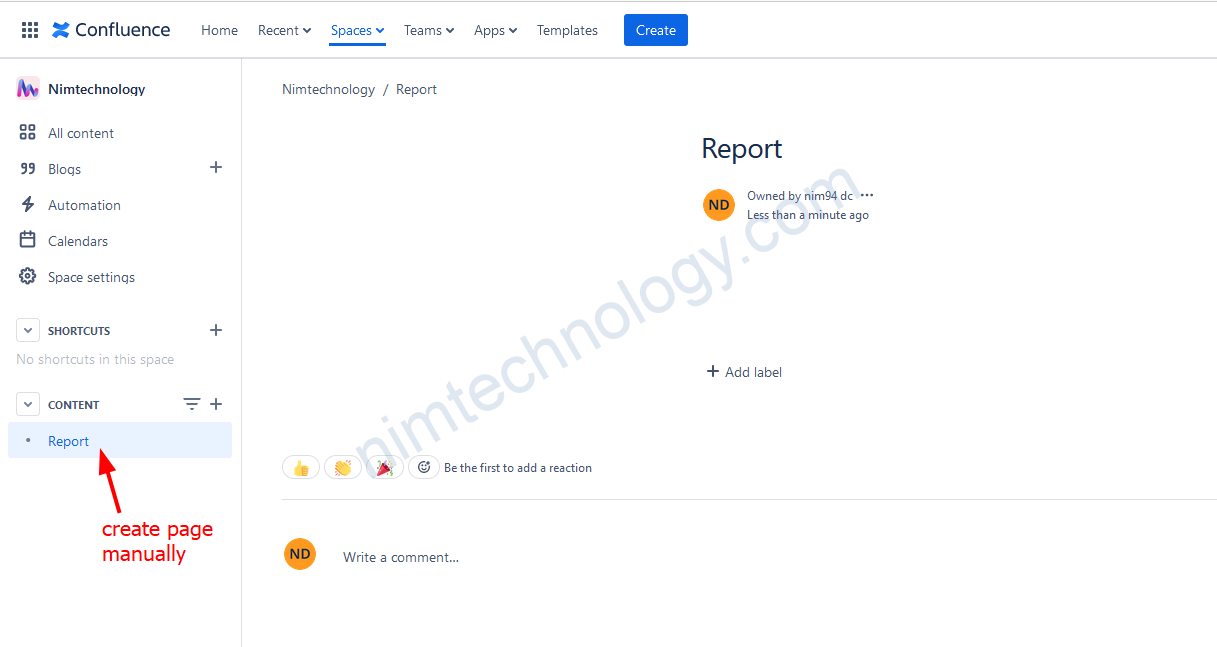Click the Confluence logo

(x=111, y=30)
